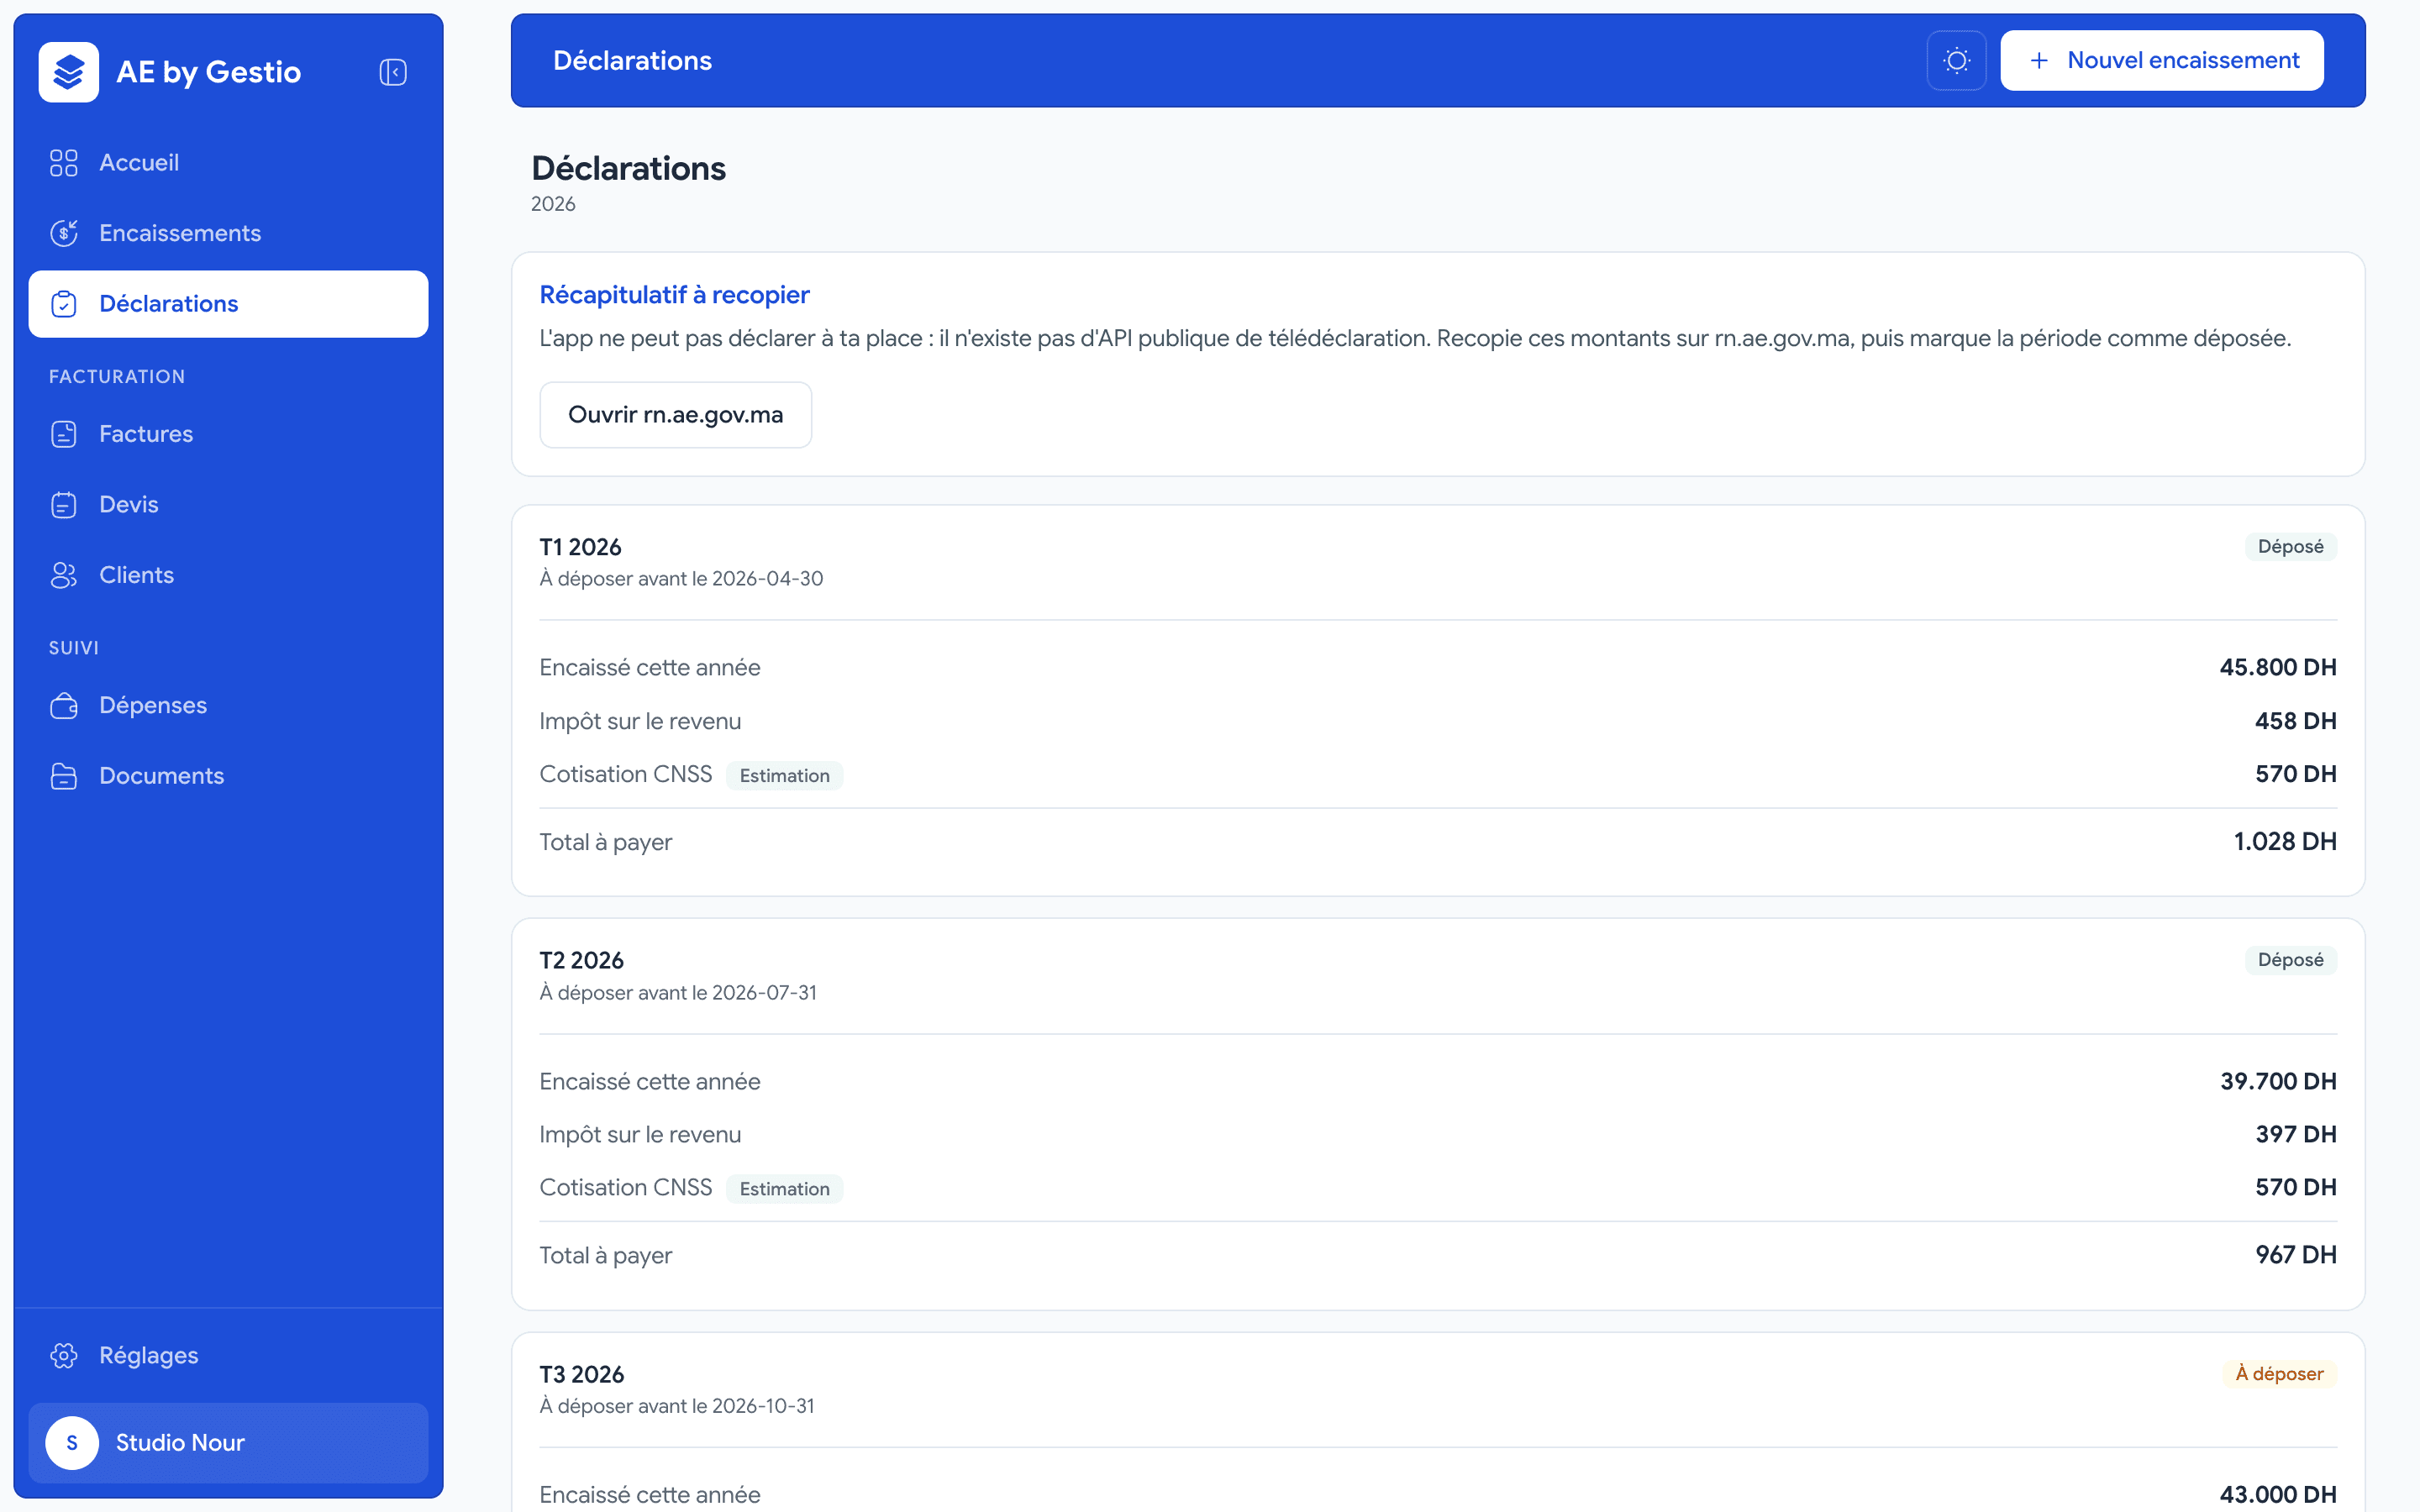Collapse the sidebar with the panel icon
2420x1512 pixels.
click(393, 72)
